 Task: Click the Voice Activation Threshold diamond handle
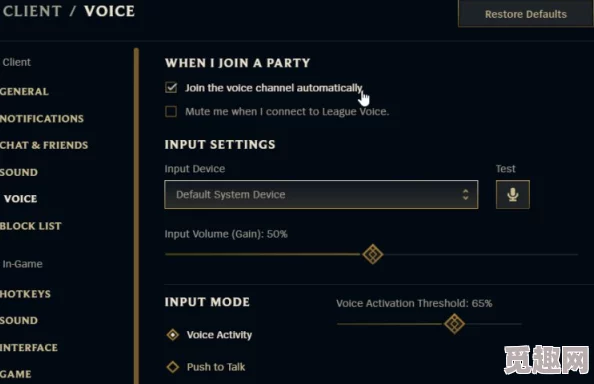(x=454, y=324)
